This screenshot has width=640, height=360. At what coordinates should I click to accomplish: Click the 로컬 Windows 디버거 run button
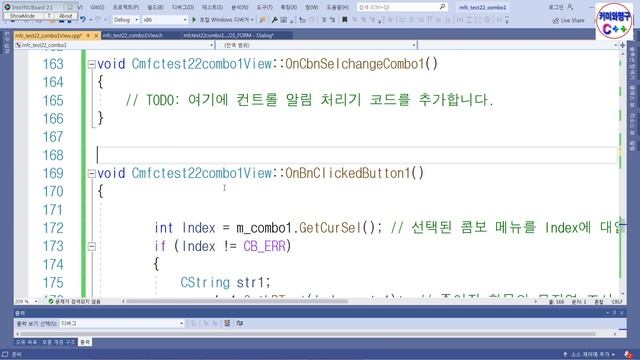click(223, 20)
